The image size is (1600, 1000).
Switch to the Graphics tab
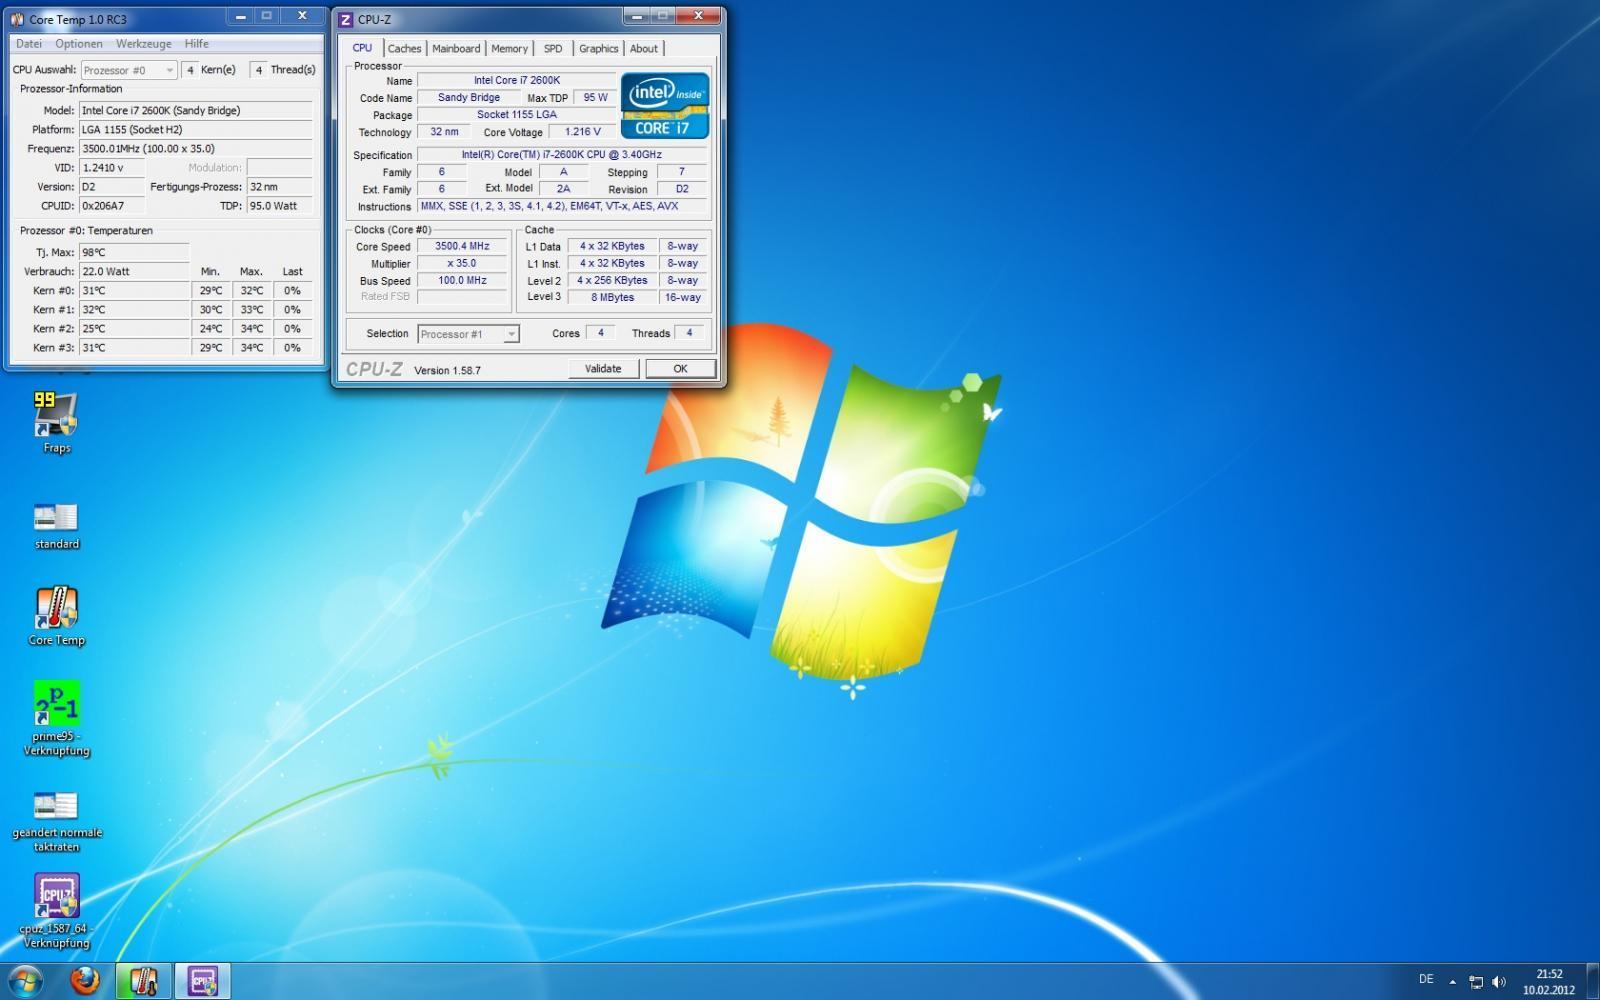[598, 48]
